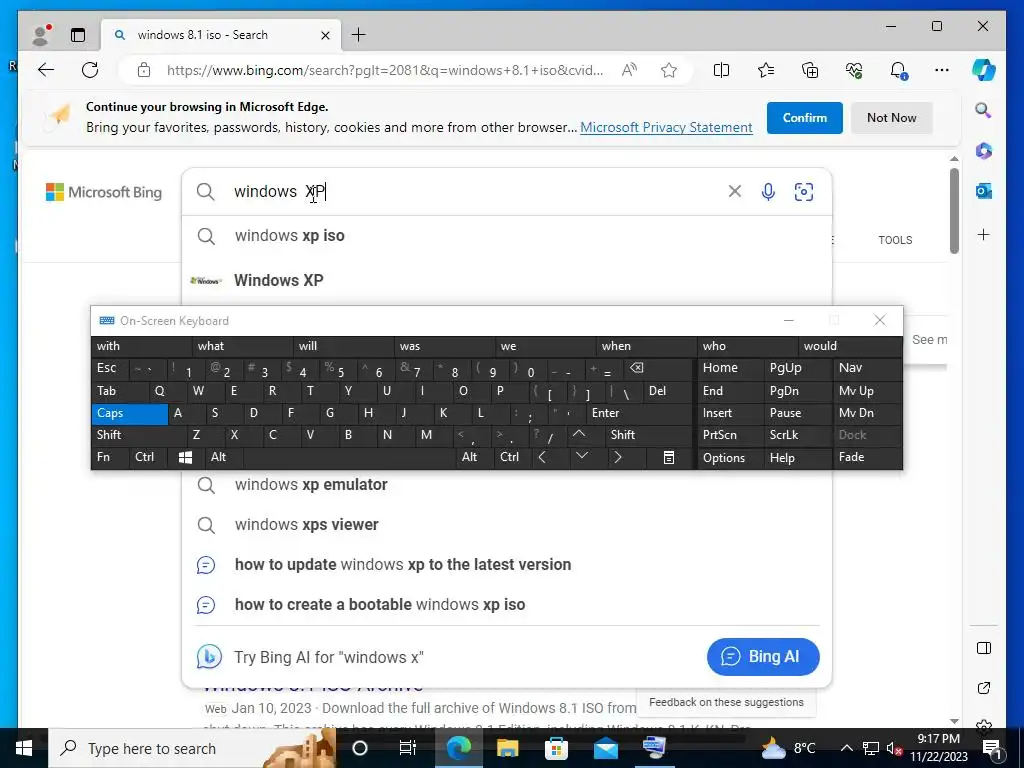The image size is (1024, 768).
Task: Confirm continuing browsing in Edge
Action: 805,118
